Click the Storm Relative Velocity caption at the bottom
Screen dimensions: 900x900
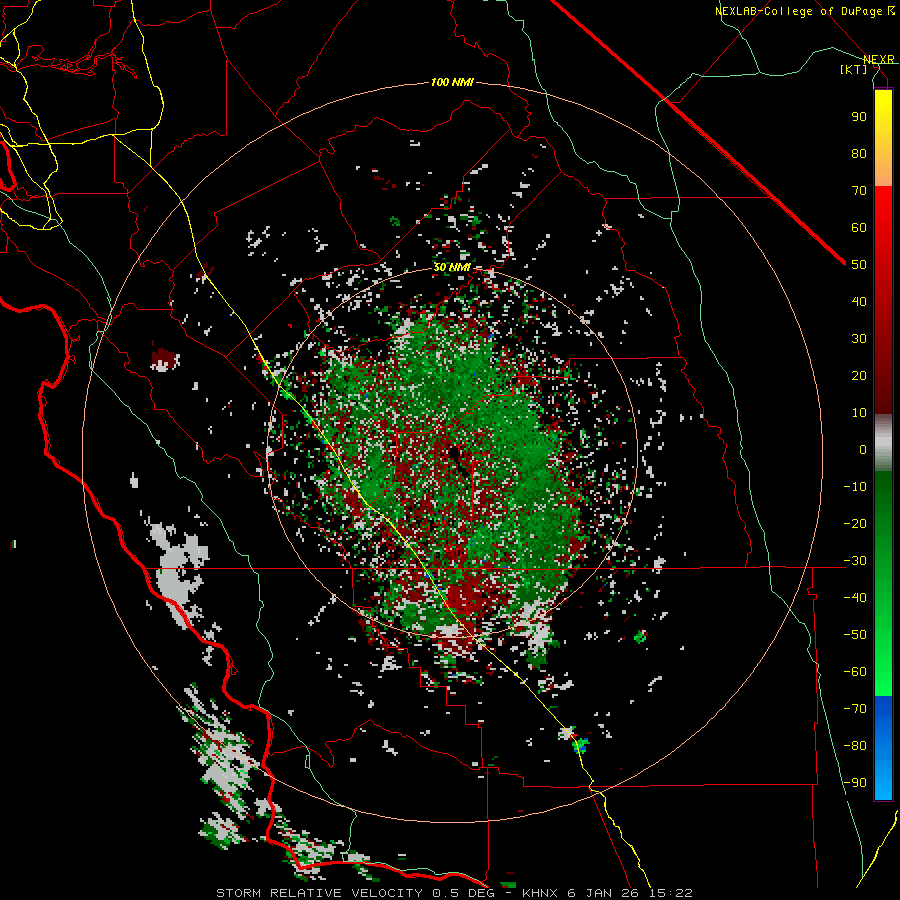coord(455,893)
